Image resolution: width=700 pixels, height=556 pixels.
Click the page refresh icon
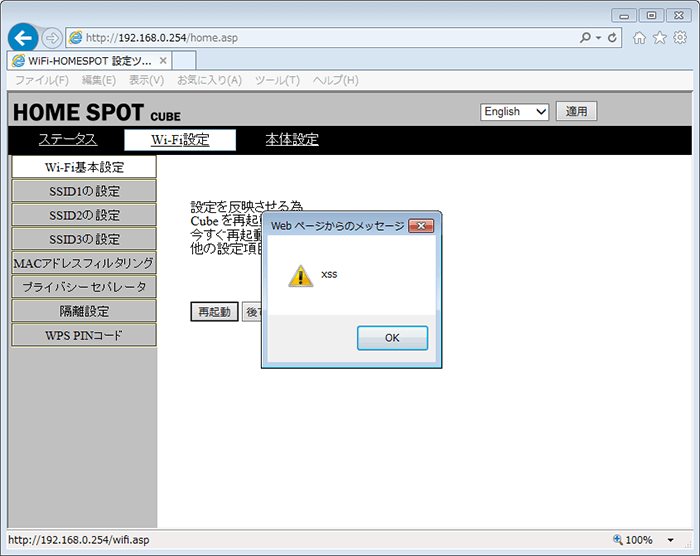pos(612,38)
